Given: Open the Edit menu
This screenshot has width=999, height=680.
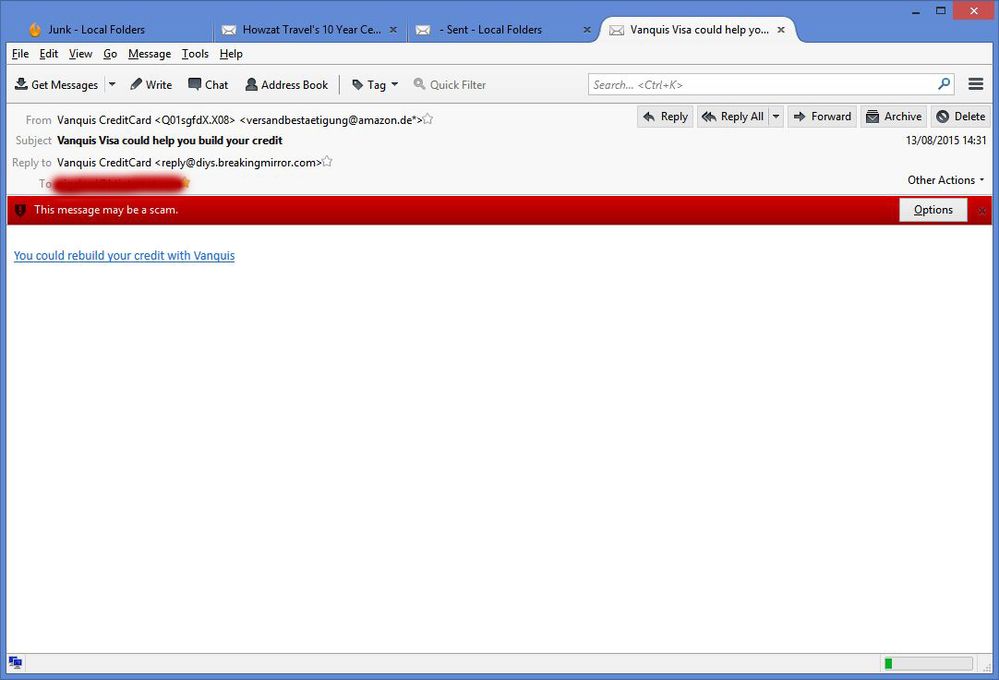Looking at the screenshot, I should click(x=48, y=54).
